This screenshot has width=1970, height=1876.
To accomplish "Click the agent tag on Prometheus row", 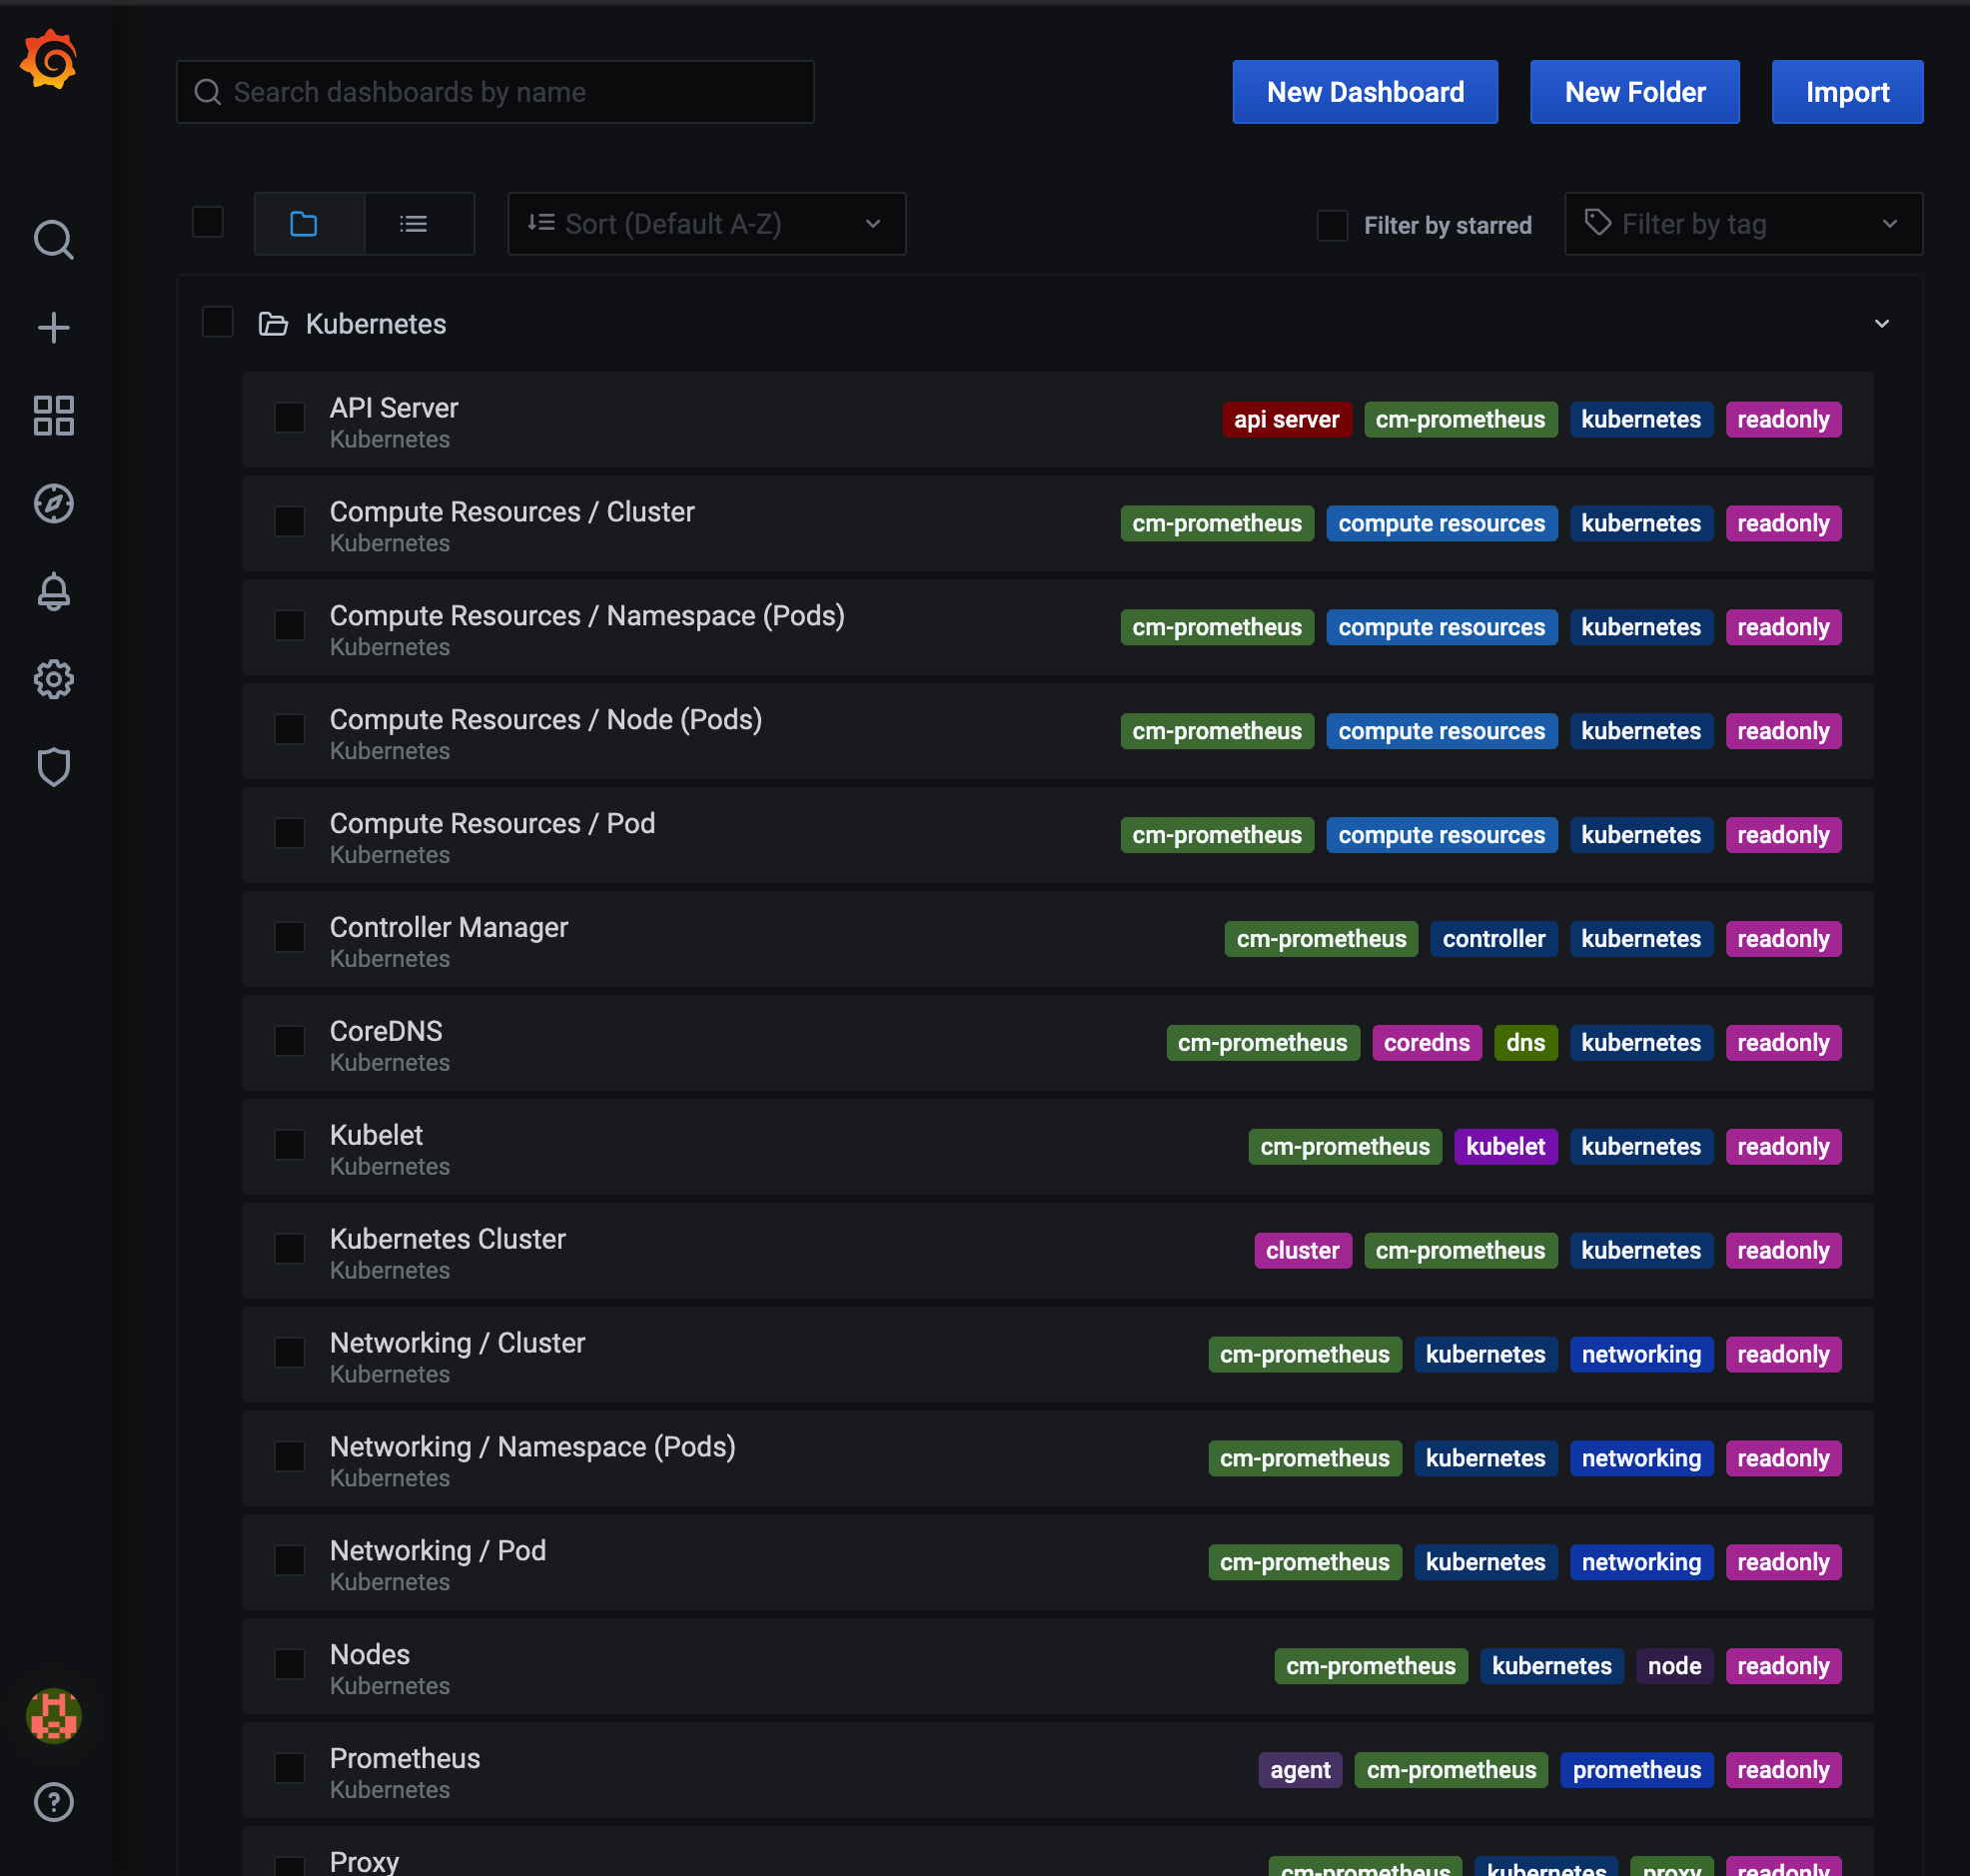I will coord(1300,1770).
